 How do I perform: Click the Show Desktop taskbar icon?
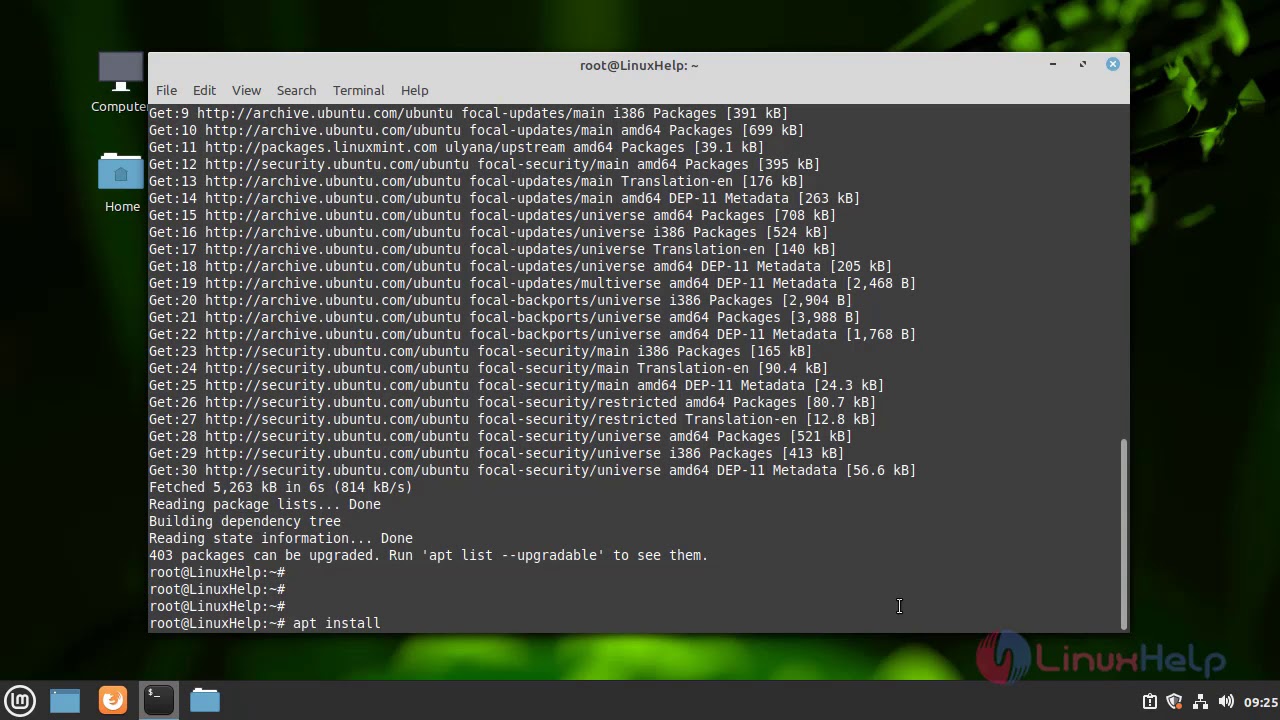coord(65,700)
